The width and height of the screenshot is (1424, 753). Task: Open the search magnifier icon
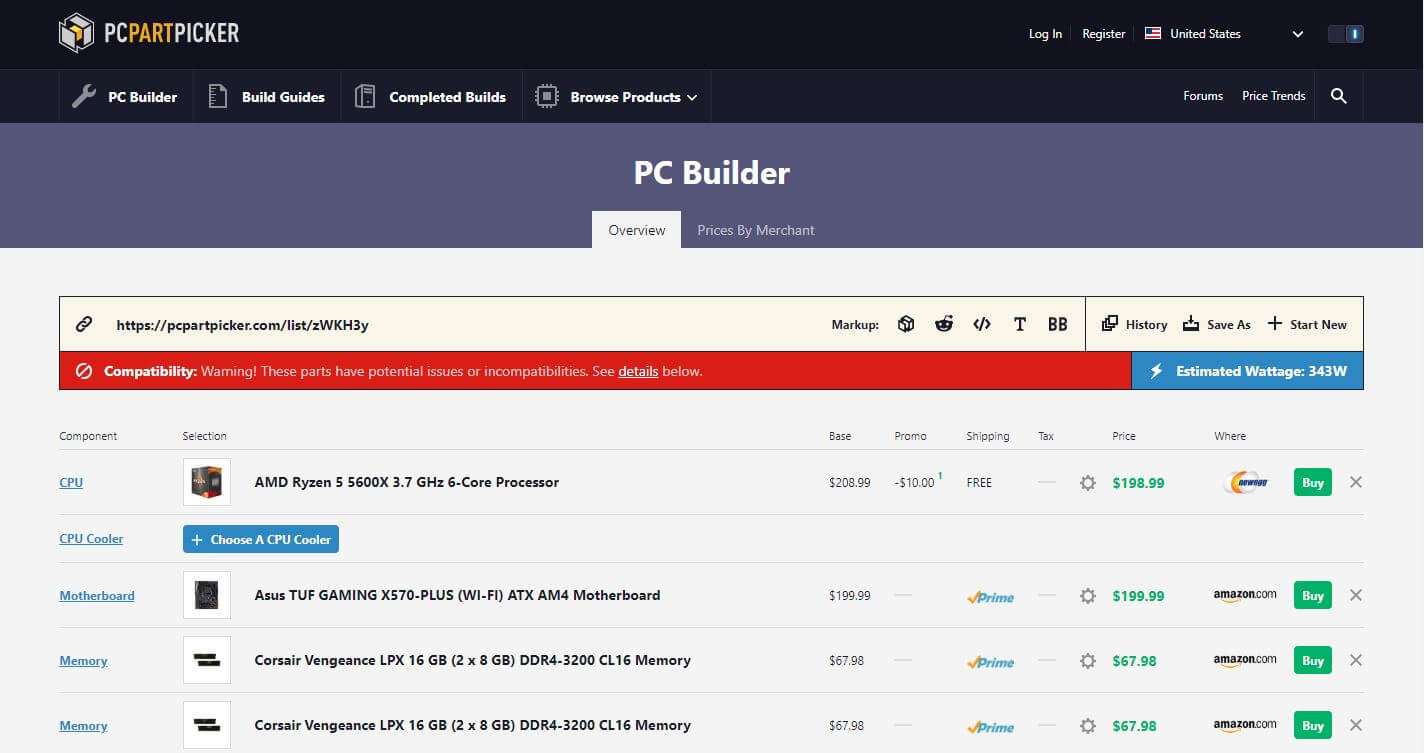[x=1339, y=96]
